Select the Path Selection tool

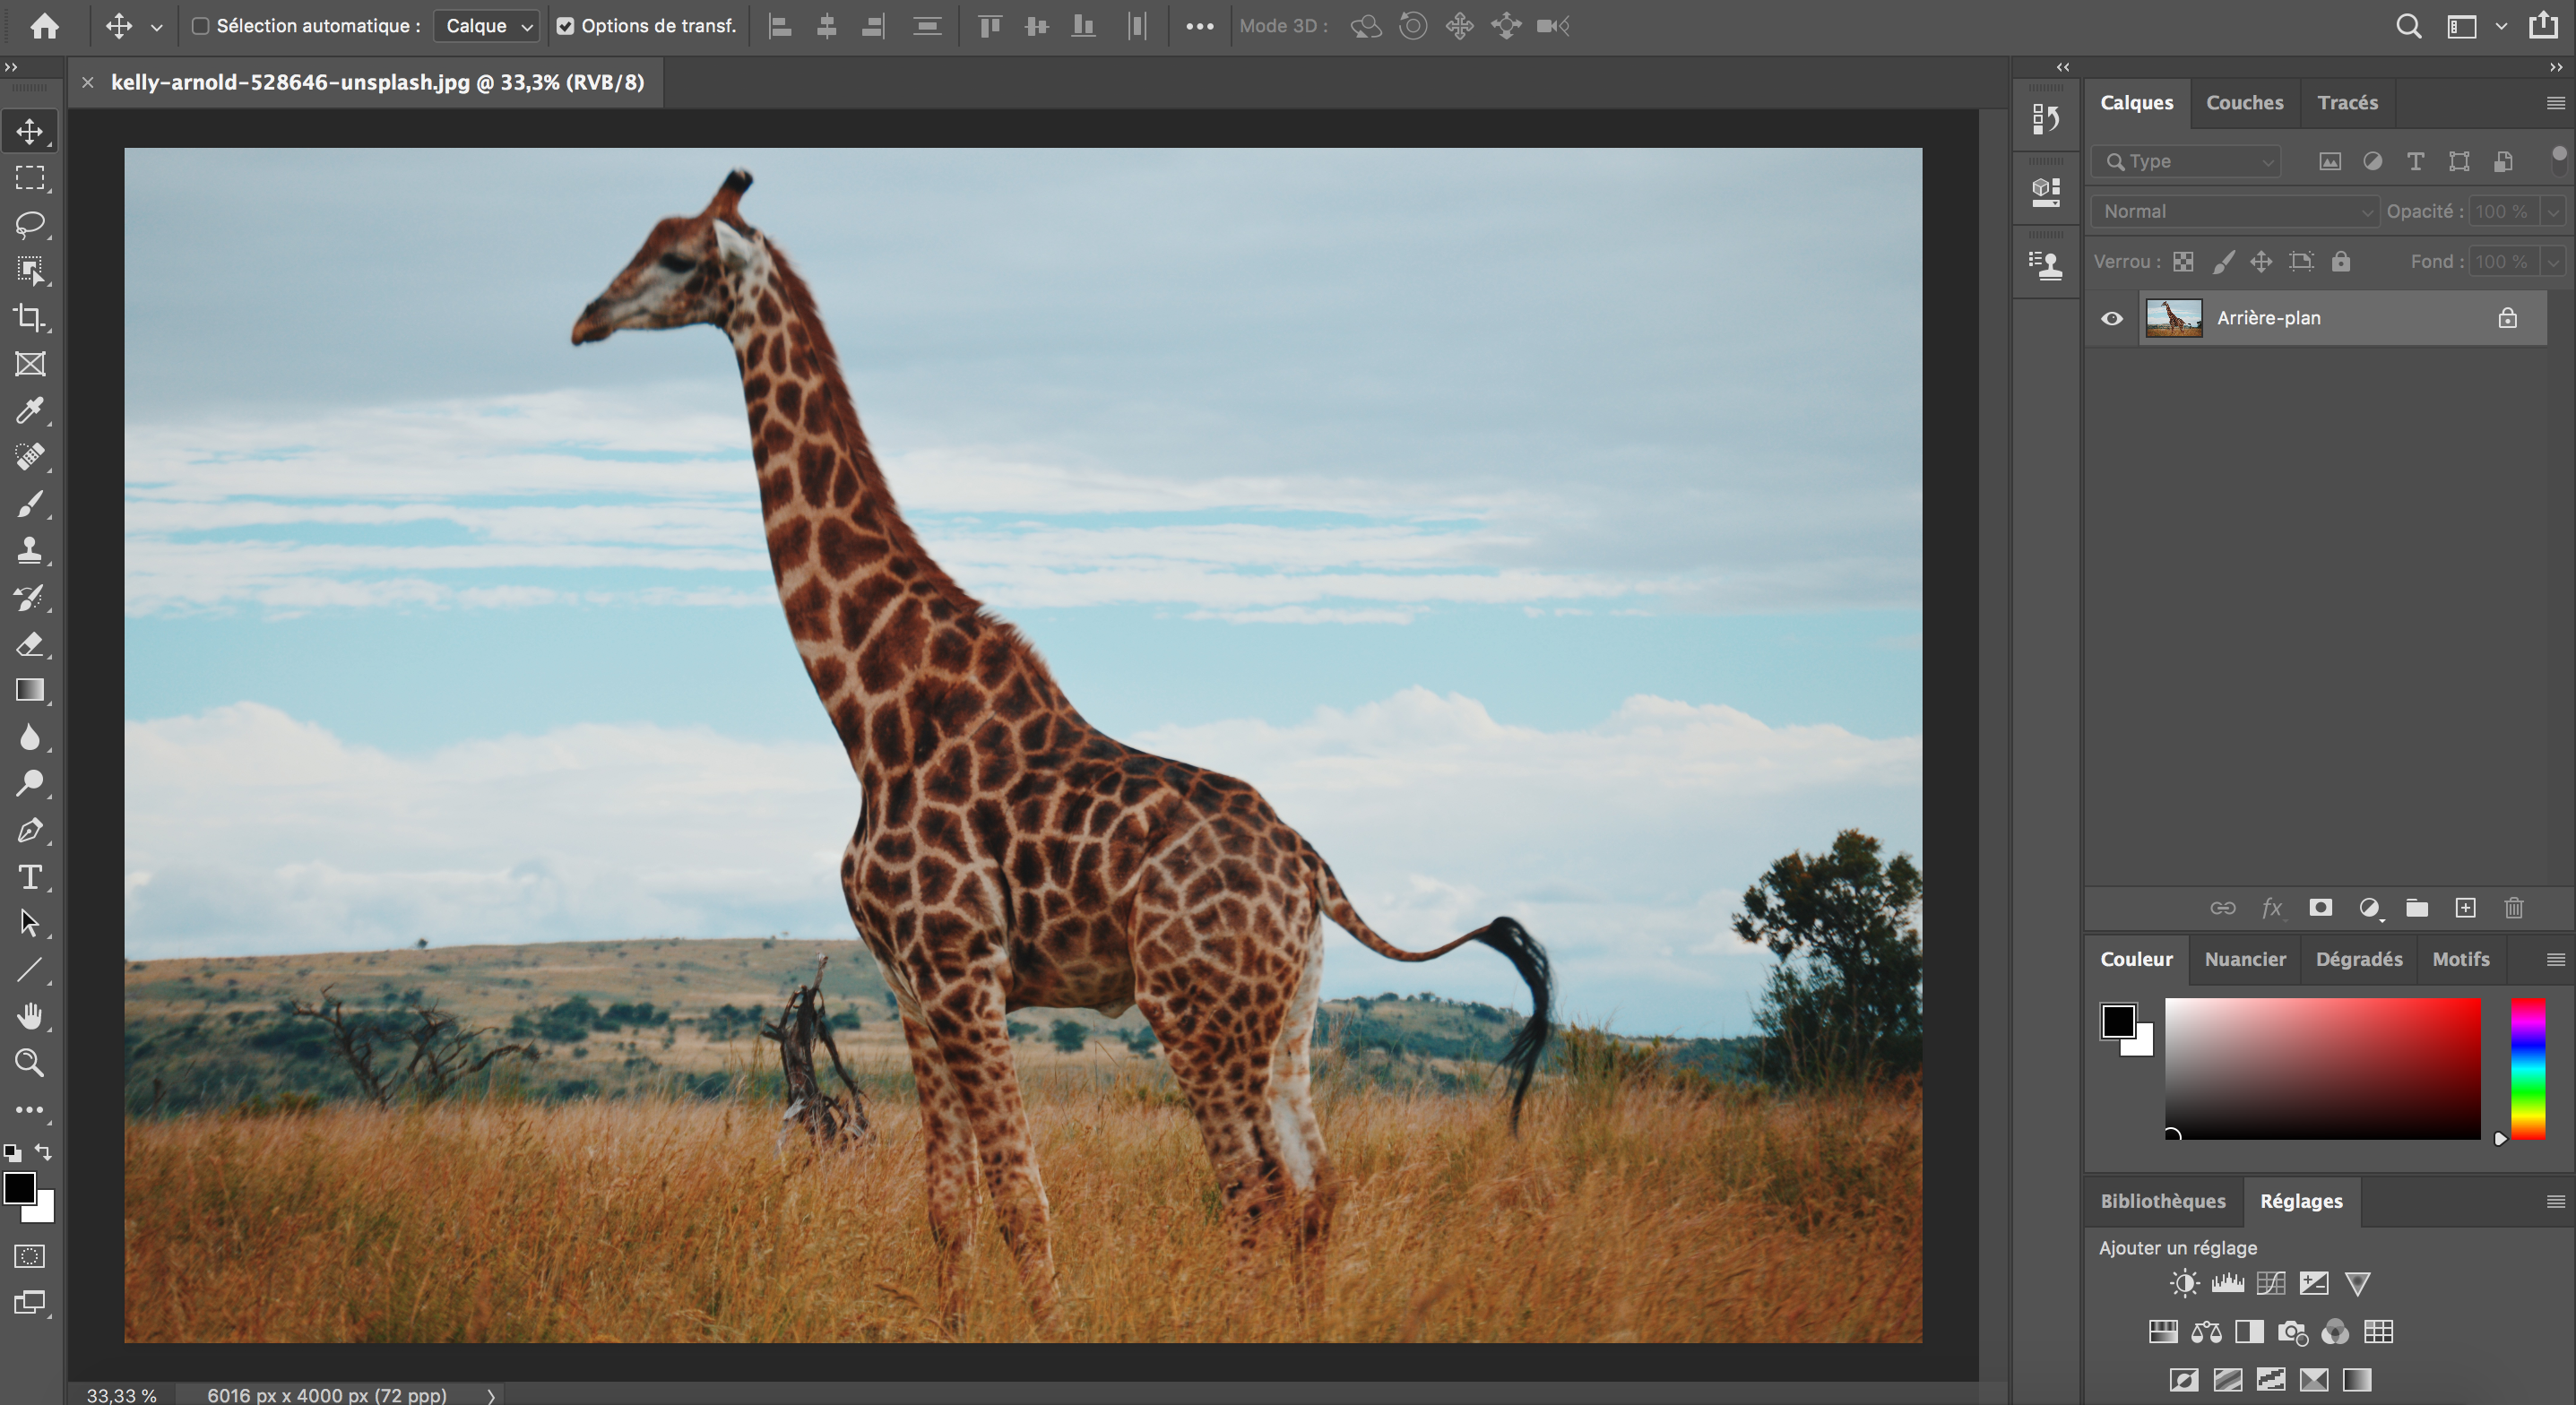pyautogui.click(x=30, y=923)
